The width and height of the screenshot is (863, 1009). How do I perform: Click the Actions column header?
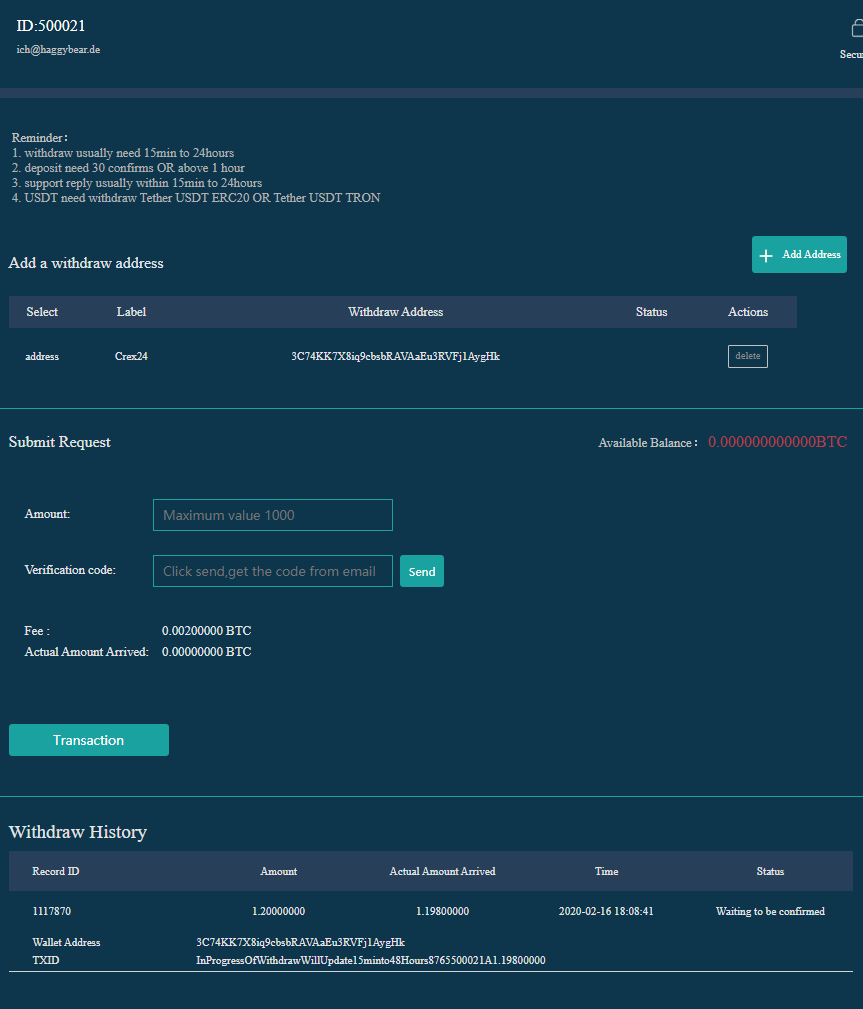point(747,312)
